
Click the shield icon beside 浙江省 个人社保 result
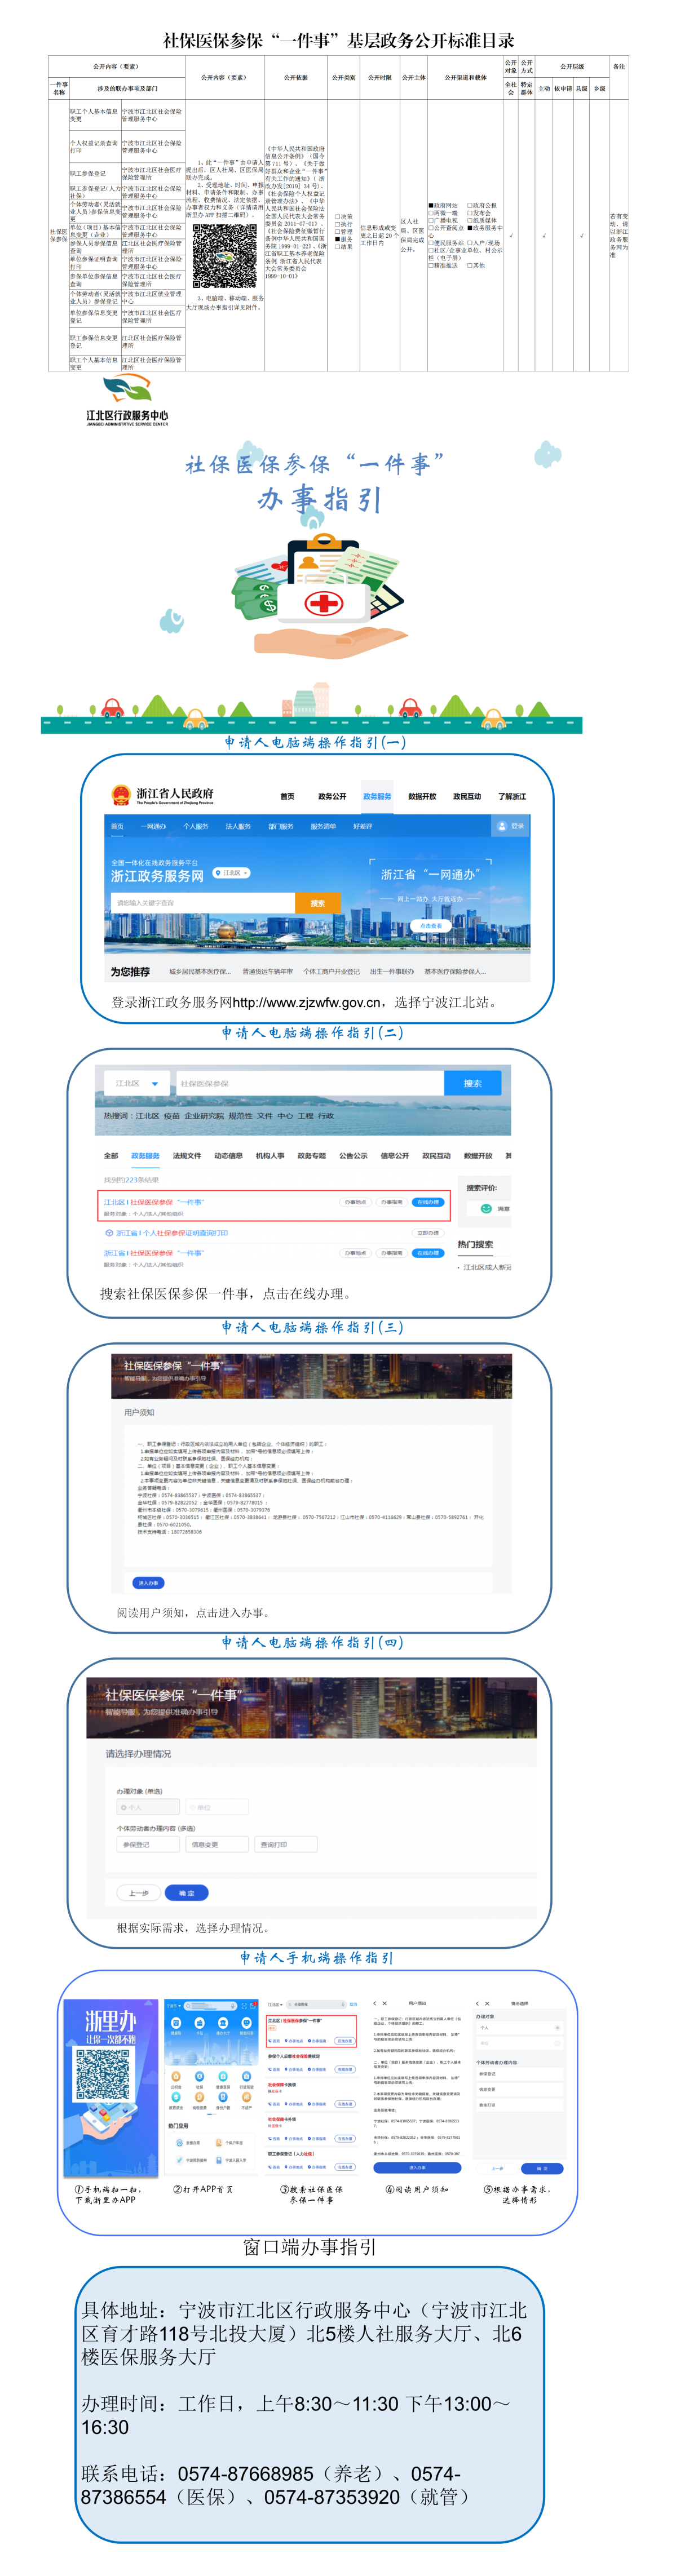pyautogui.click(x=109, y=1233)
